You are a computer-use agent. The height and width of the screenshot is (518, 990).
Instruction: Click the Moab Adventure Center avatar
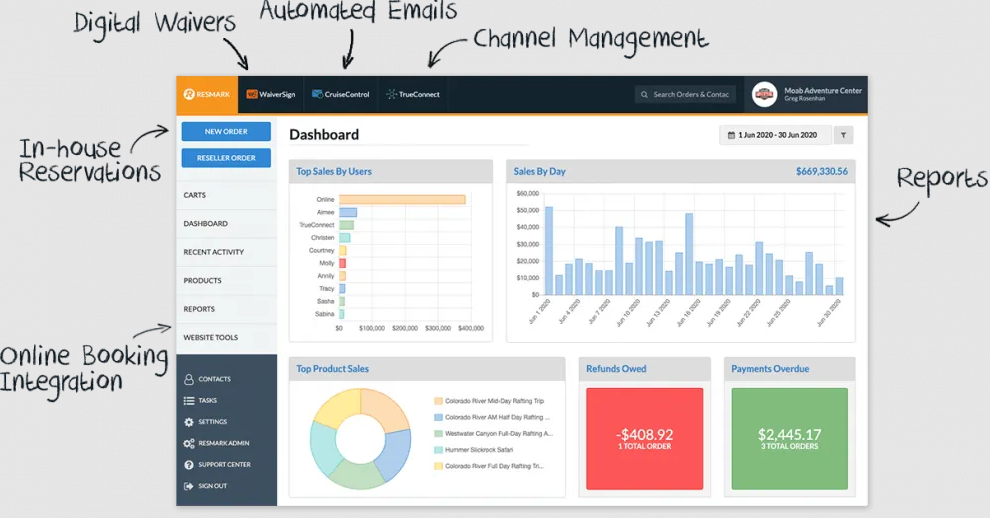pyautogui.click(x=764, y=94)
